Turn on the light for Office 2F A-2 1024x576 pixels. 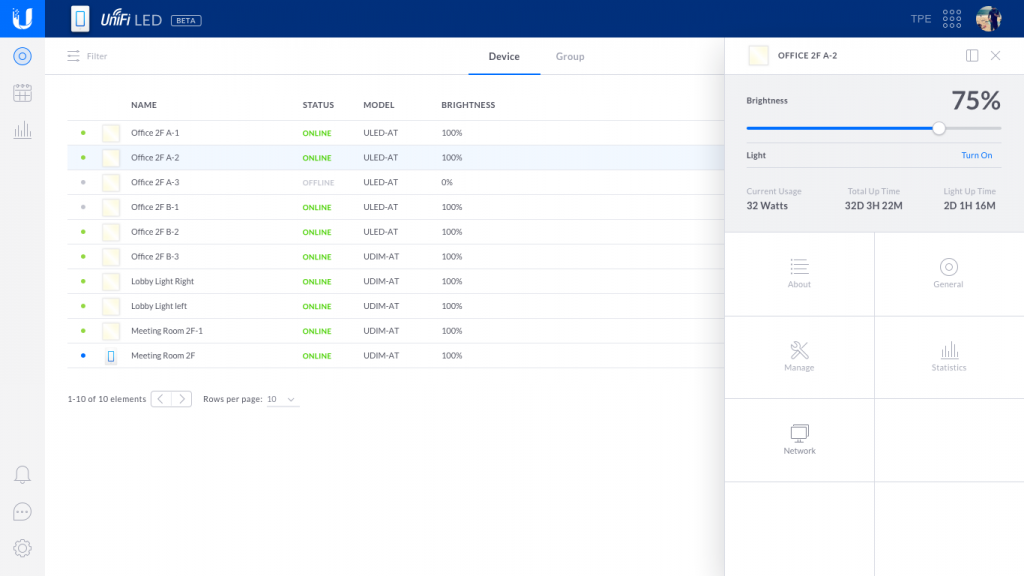click(975, 155)
